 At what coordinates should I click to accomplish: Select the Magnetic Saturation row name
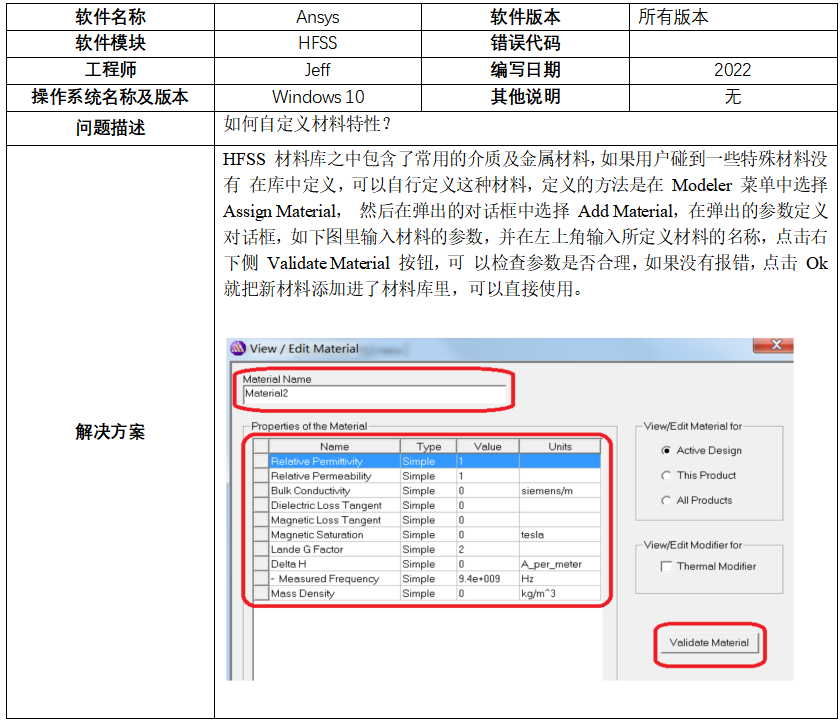[x=334, y=535]
